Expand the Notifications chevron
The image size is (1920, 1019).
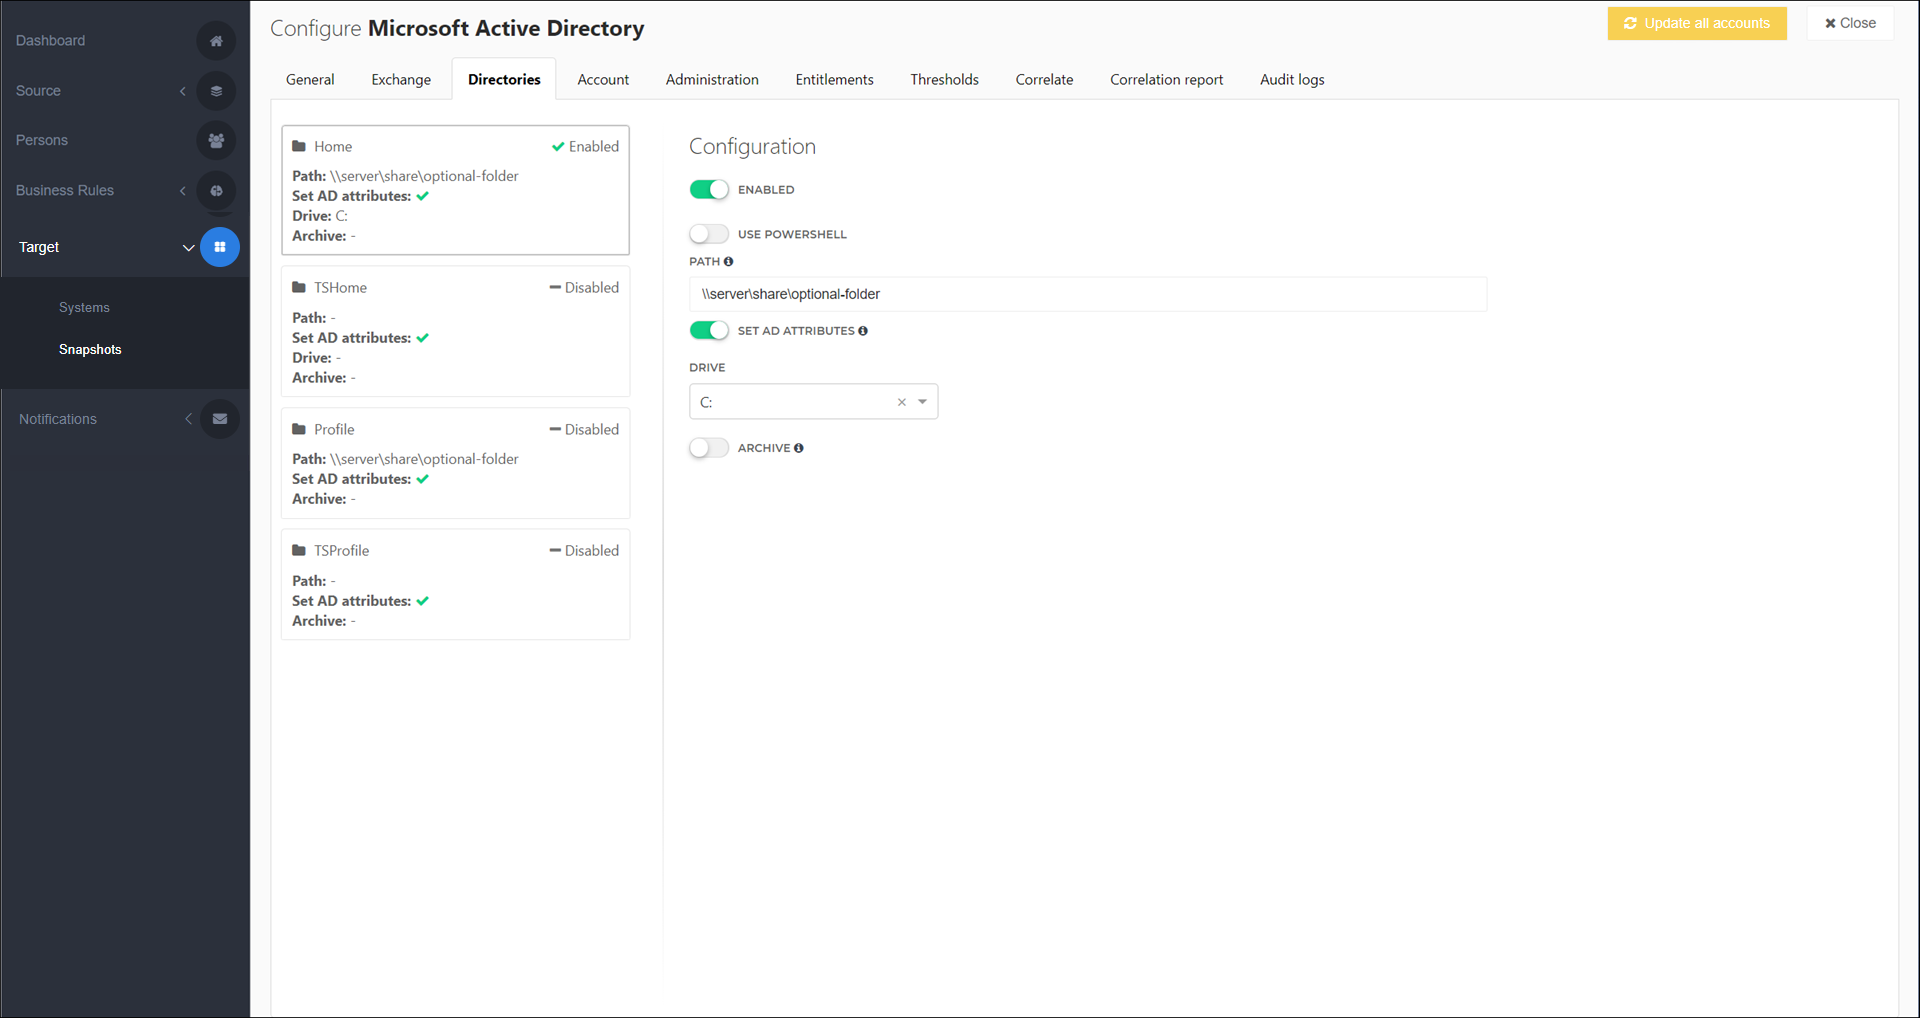188,419
